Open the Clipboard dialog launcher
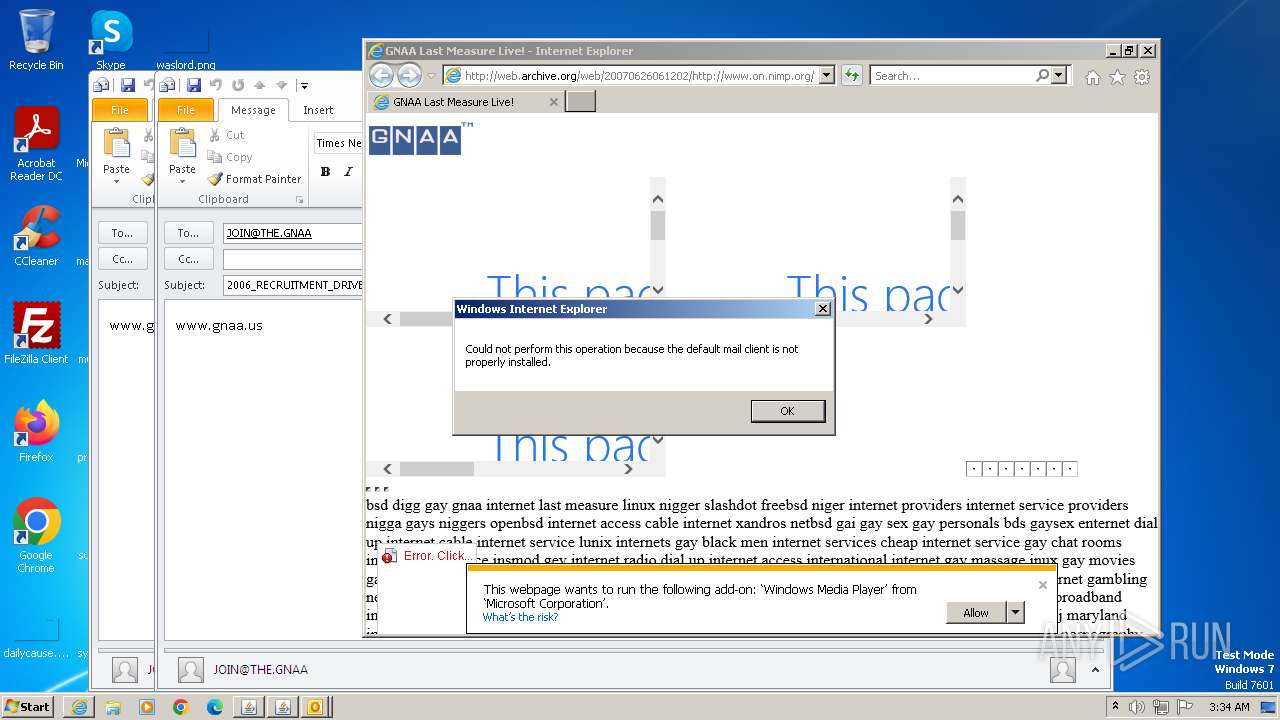1280x720 pixels. 298,200
